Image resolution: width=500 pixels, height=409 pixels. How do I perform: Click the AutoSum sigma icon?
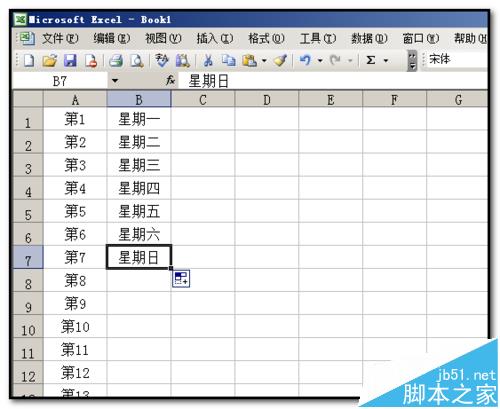[x=371, y=61]
